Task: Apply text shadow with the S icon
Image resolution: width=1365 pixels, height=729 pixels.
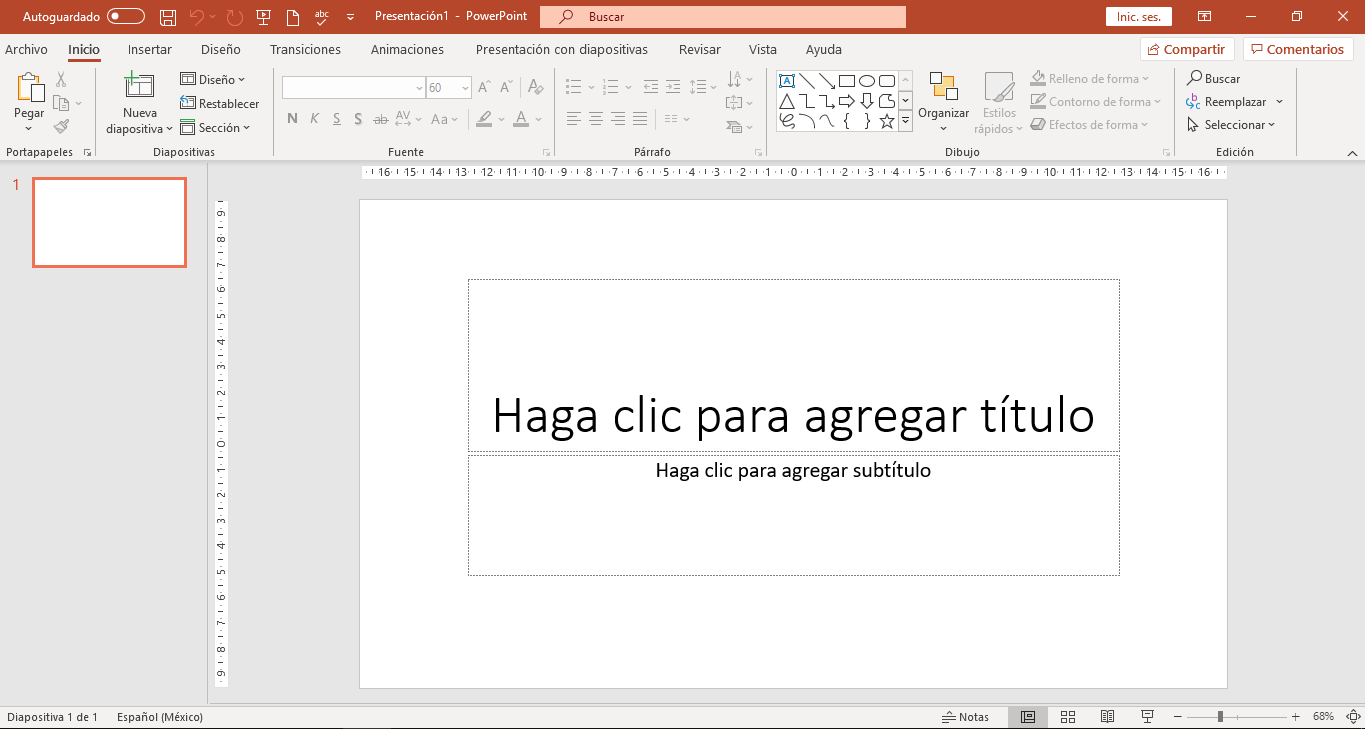Action: (357, 118)
